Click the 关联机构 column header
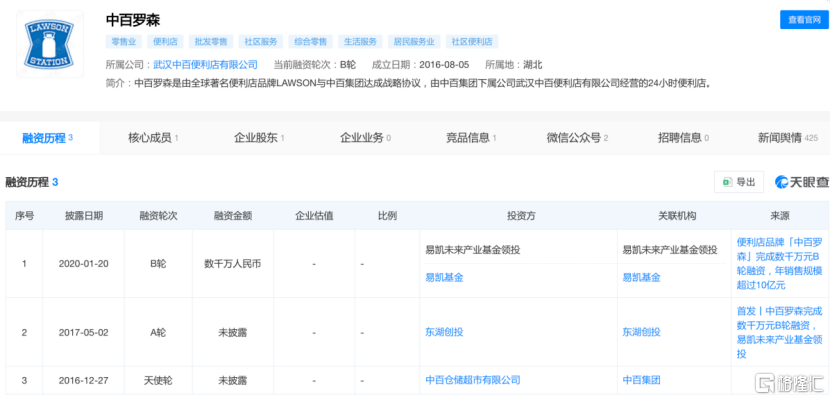 677,215
